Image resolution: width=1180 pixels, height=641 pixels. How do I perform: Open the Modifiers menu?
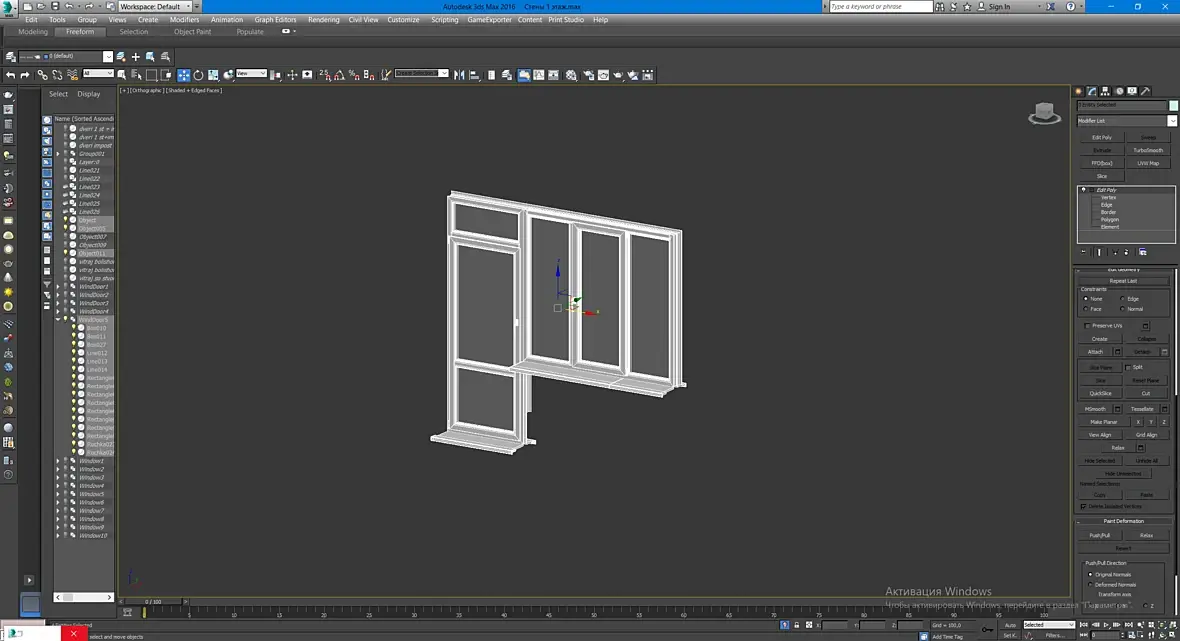coord(184,20)
